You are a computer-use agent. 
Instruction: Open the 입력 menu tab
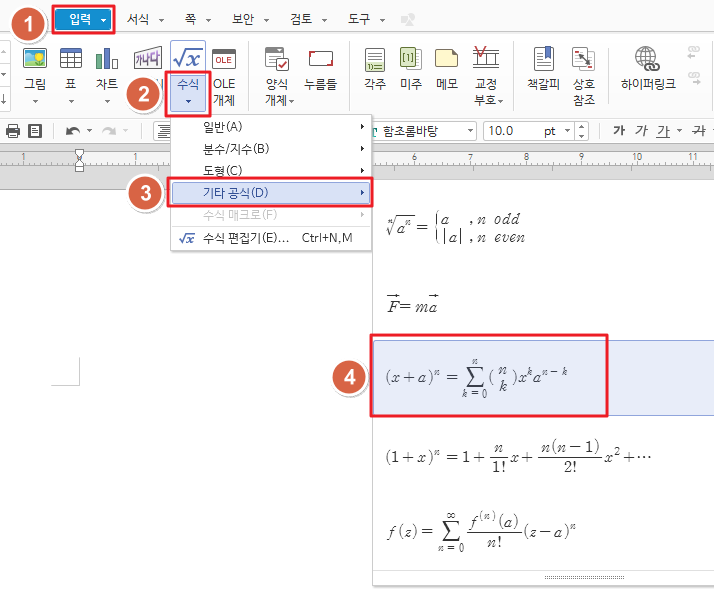tap(83, 19)
